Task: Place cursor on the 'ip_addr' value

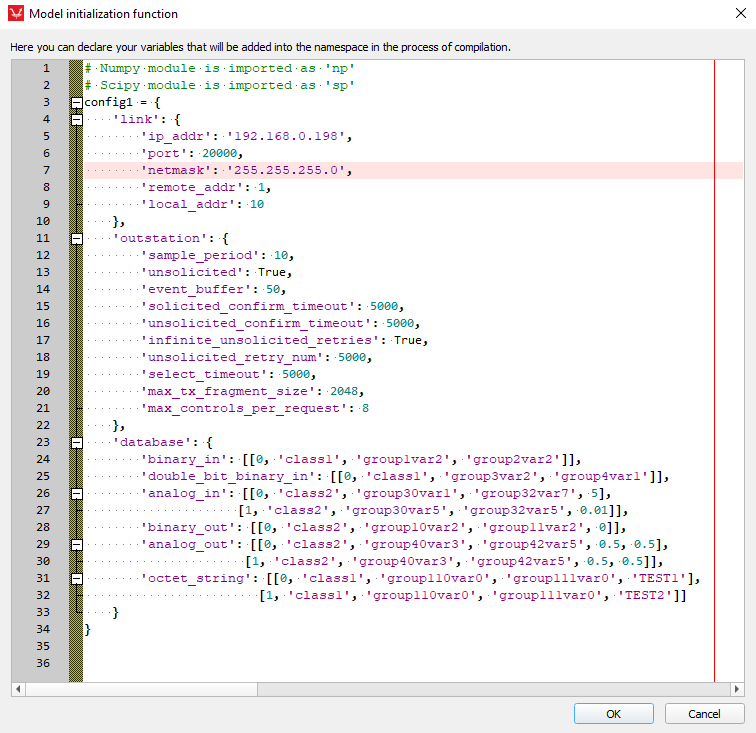Action: click(x=288, y=137)
